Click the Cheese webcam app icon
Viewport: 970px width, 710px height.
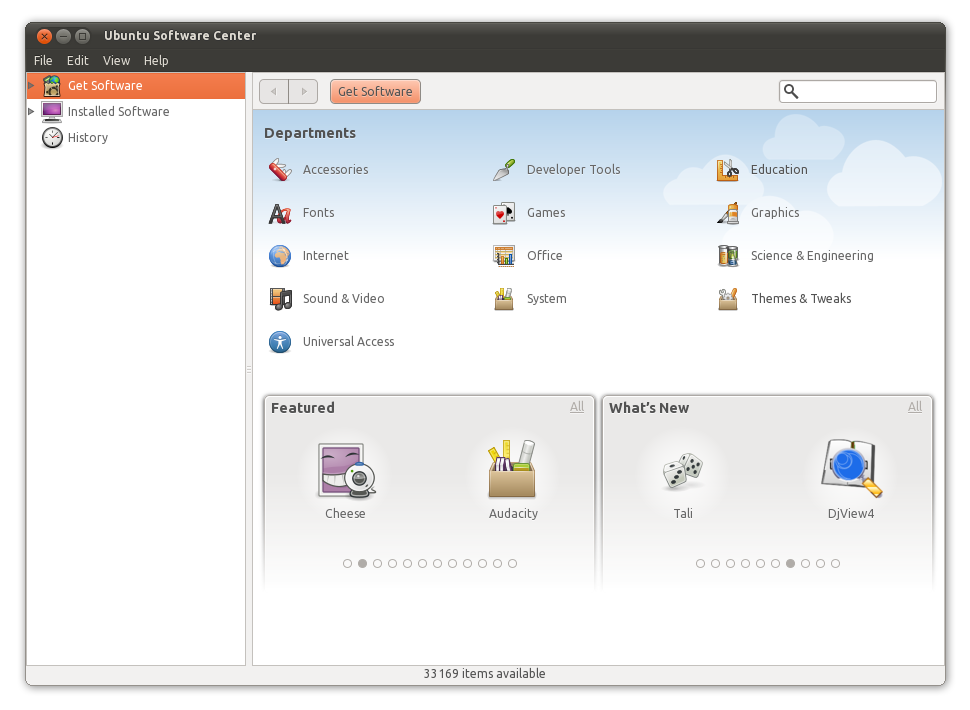[346, 470]
